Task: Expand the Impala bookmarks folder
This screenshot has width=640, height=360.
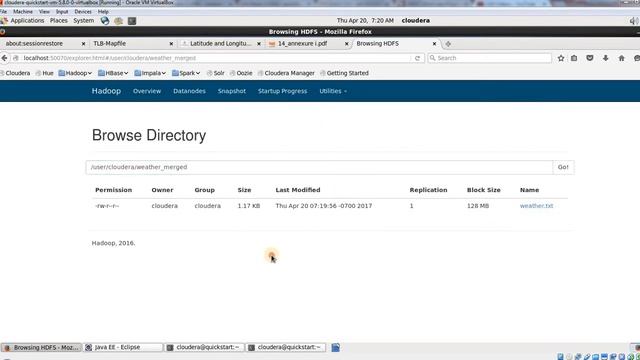Action: pyautogui.click(x=150, y=73)
